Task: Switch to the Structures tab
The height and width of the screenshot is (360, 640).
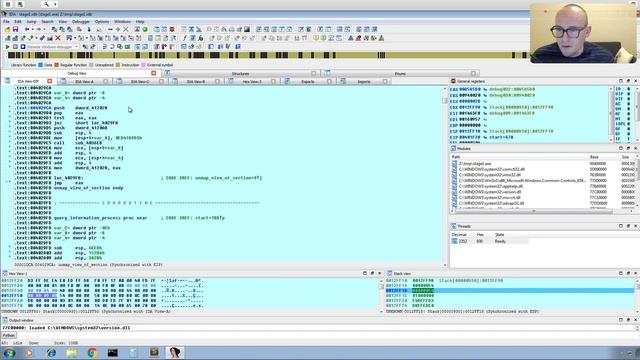Action: 240,73
